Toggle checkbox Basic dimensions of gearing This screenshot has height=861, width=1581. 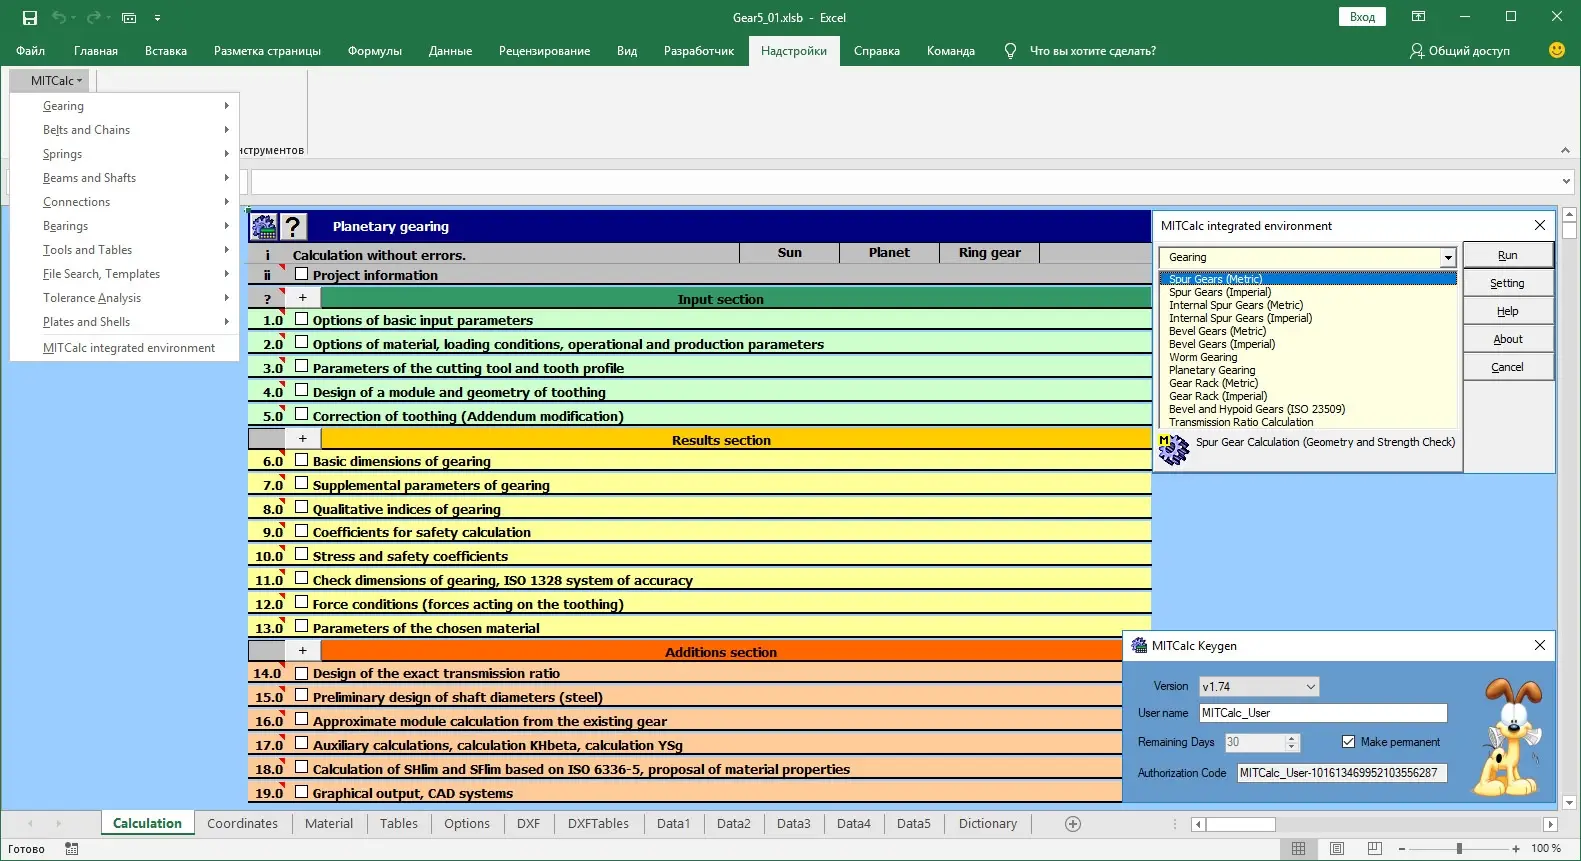[x=302, y=460]
